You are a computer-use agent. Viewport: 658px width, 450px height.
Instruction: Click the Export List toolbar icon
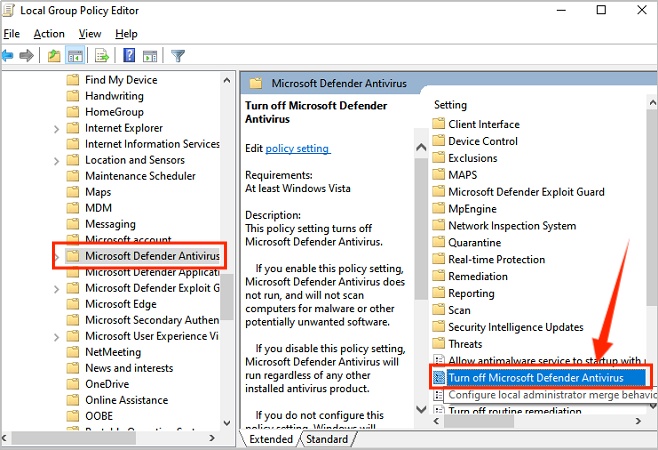[102, 55]
